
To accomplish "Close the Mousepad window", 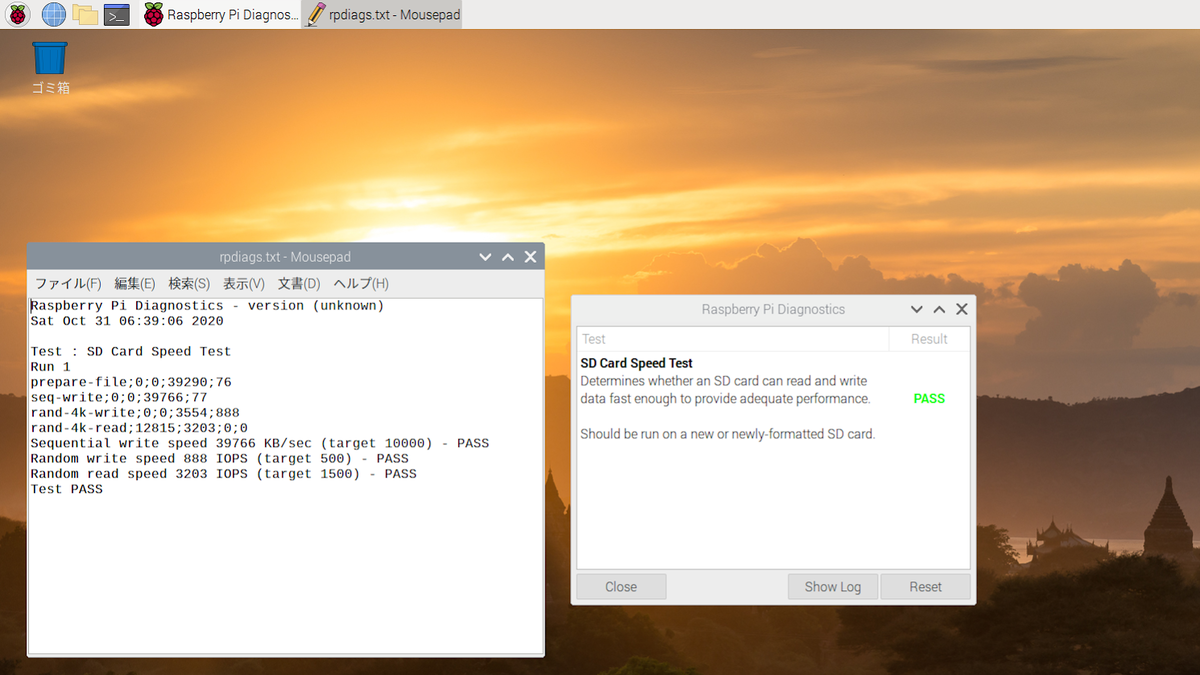I will point(530,257).
